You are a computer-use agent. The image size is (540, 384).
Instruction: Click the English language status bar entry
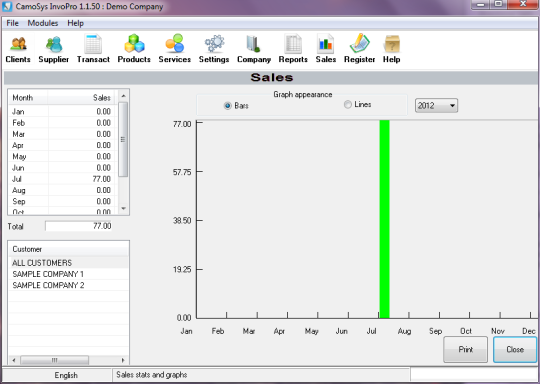[x=66, y=375]
